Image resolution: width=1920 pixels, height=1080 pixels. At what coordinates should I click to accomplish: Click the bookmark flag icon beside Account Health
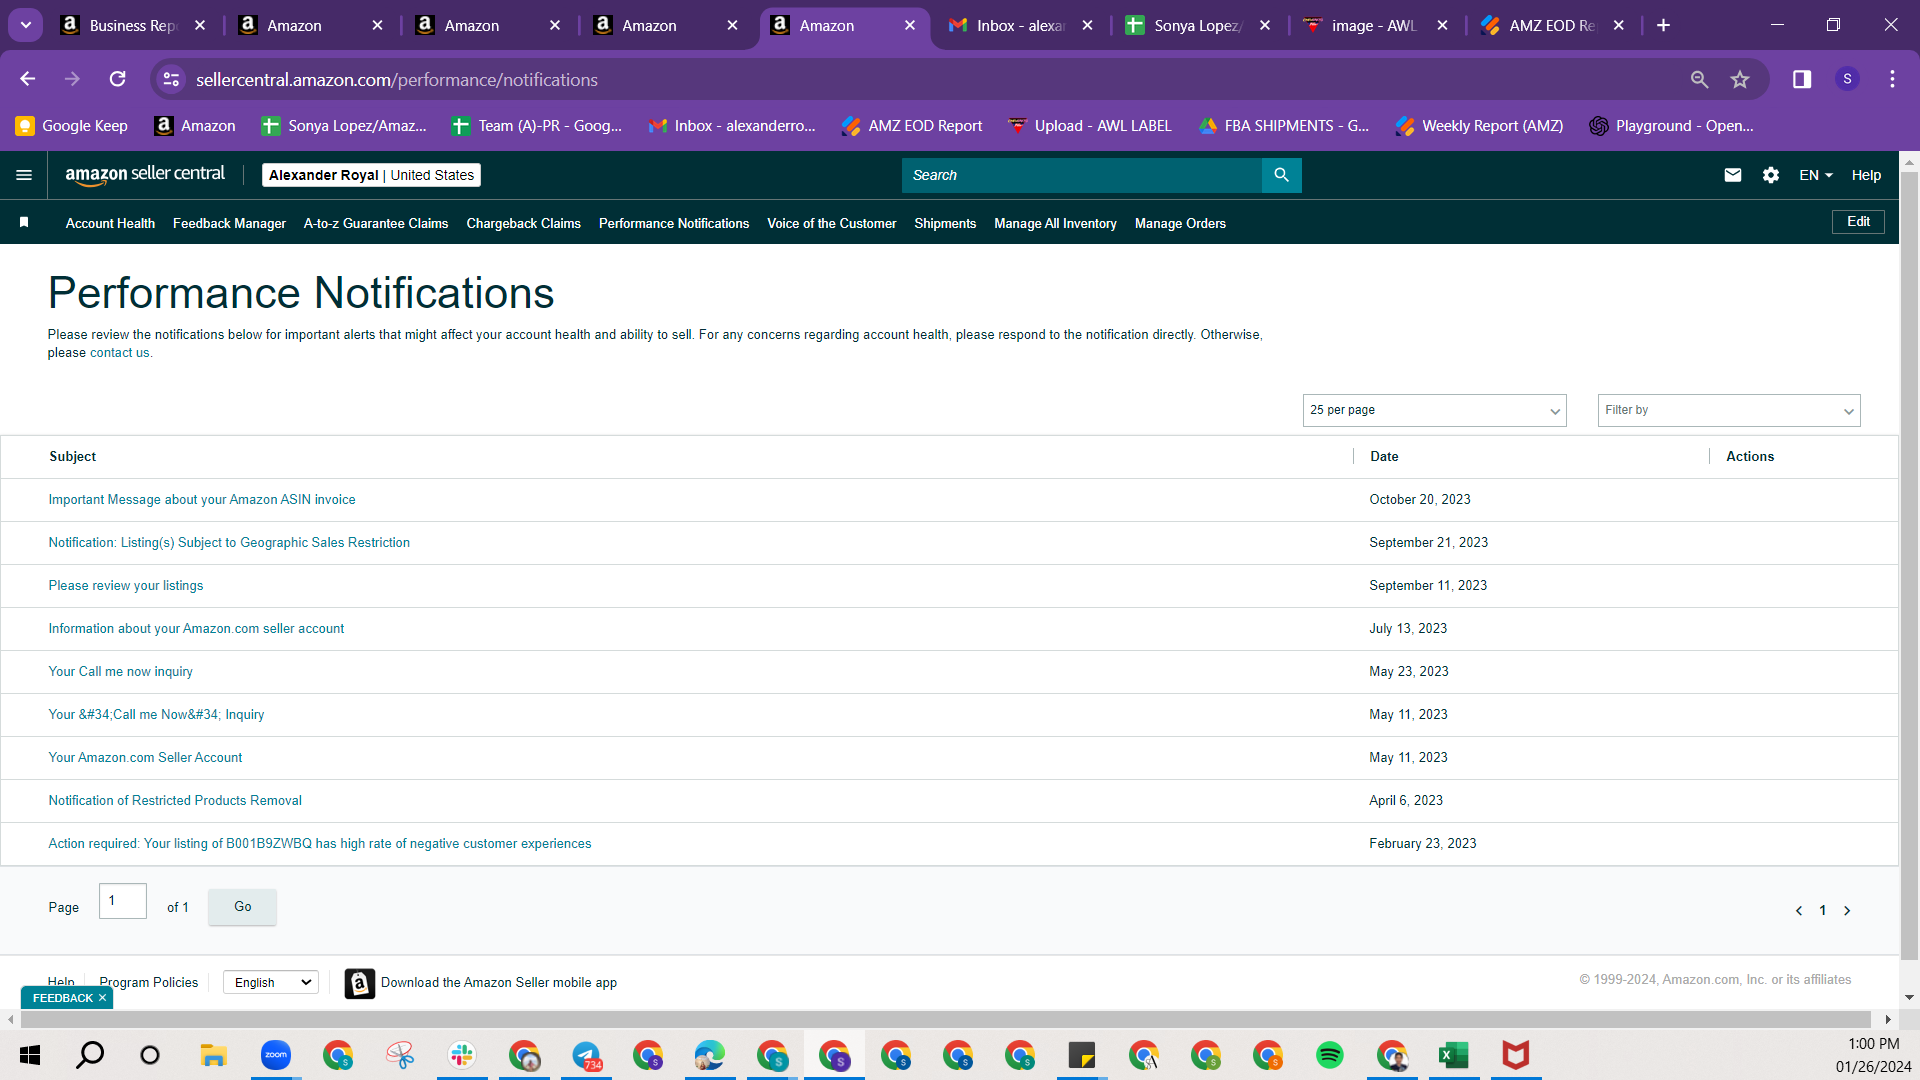tap(24, 222)
